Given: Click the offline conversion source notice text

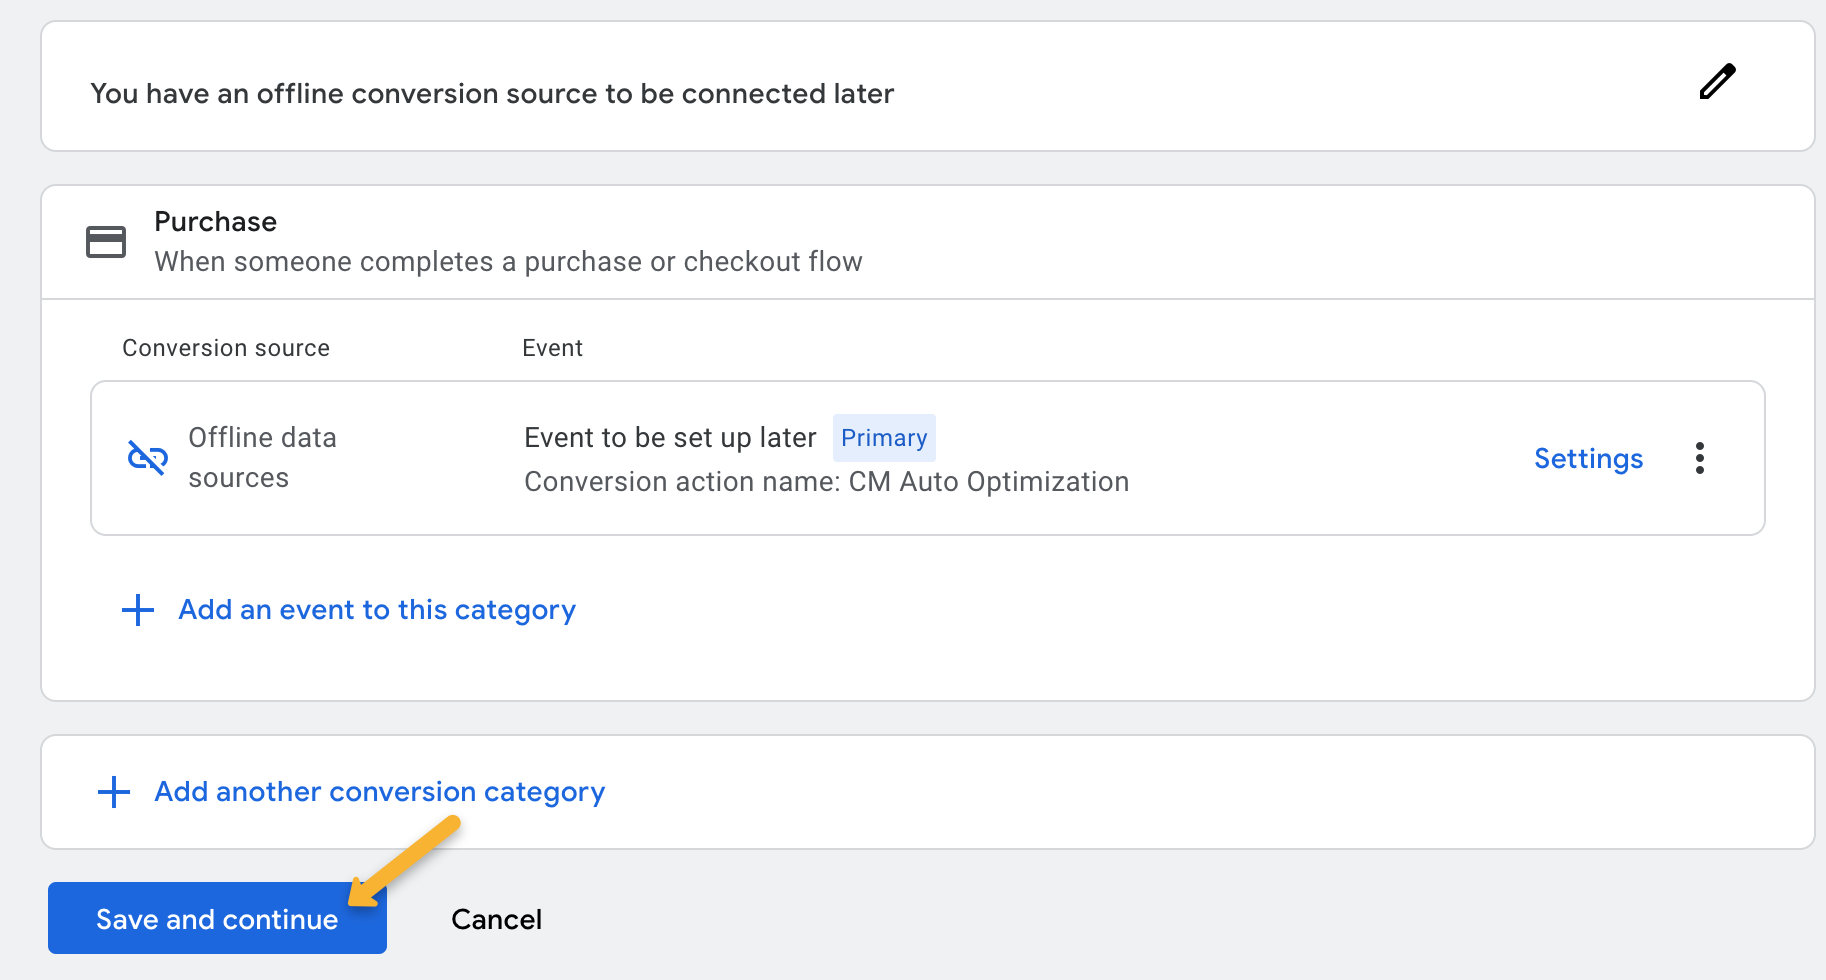Looking at the screenshot, I should (492, 93).
